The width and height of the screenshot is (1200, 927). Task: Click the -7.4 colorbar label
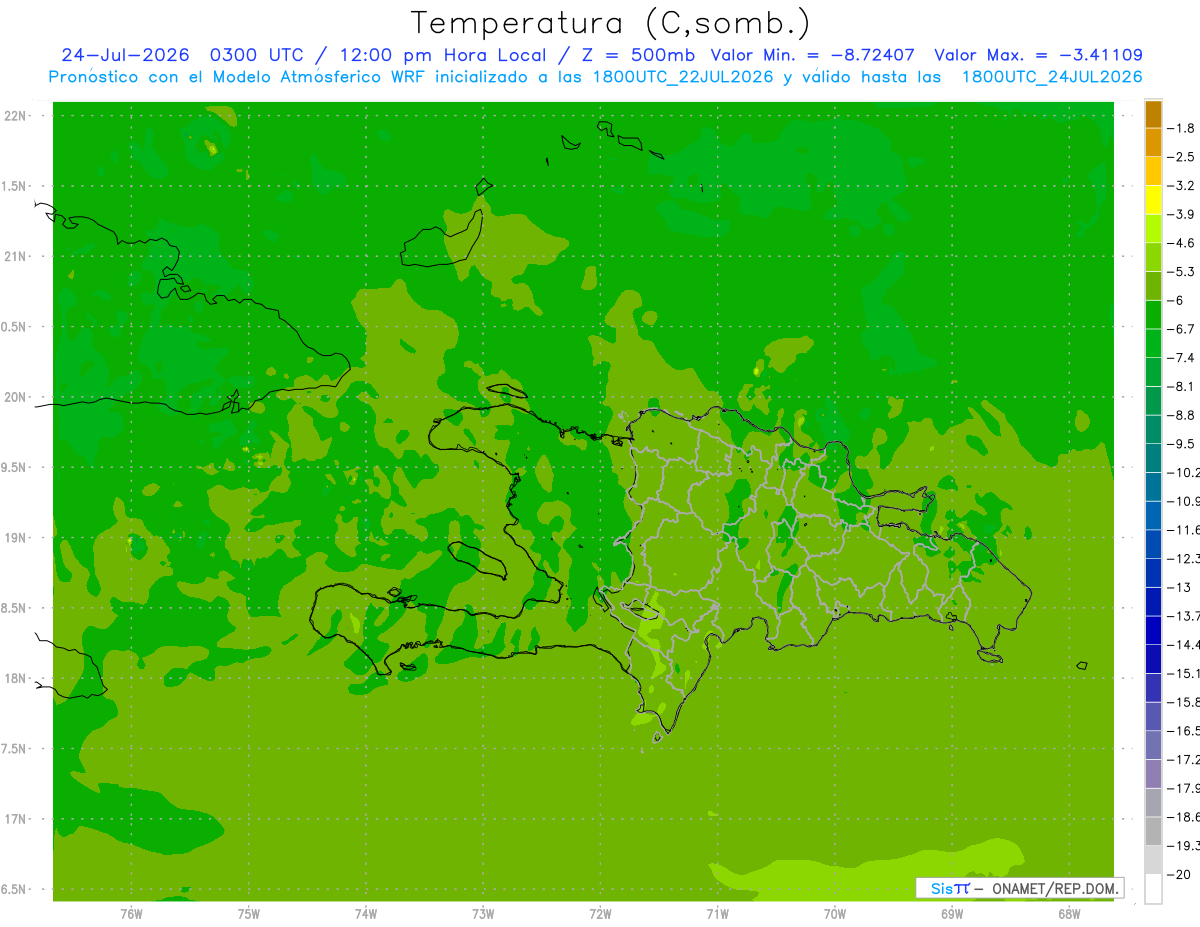pos(1180,358)
